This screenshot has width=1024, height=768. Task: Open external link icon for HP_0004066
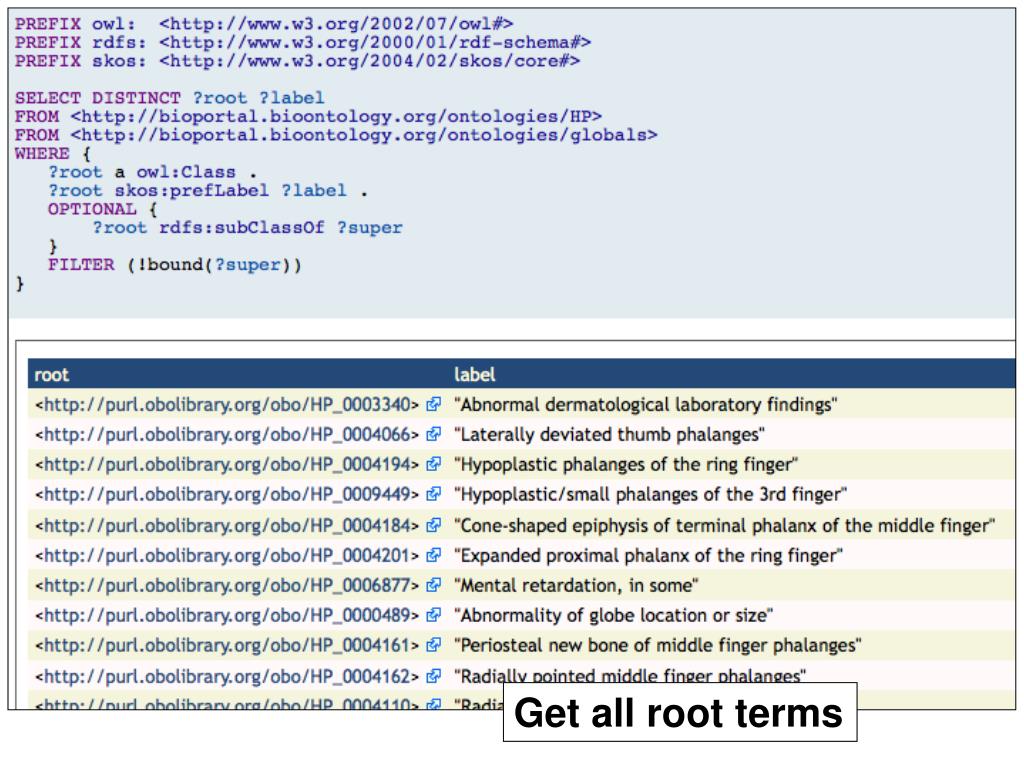tap(433, 434)
